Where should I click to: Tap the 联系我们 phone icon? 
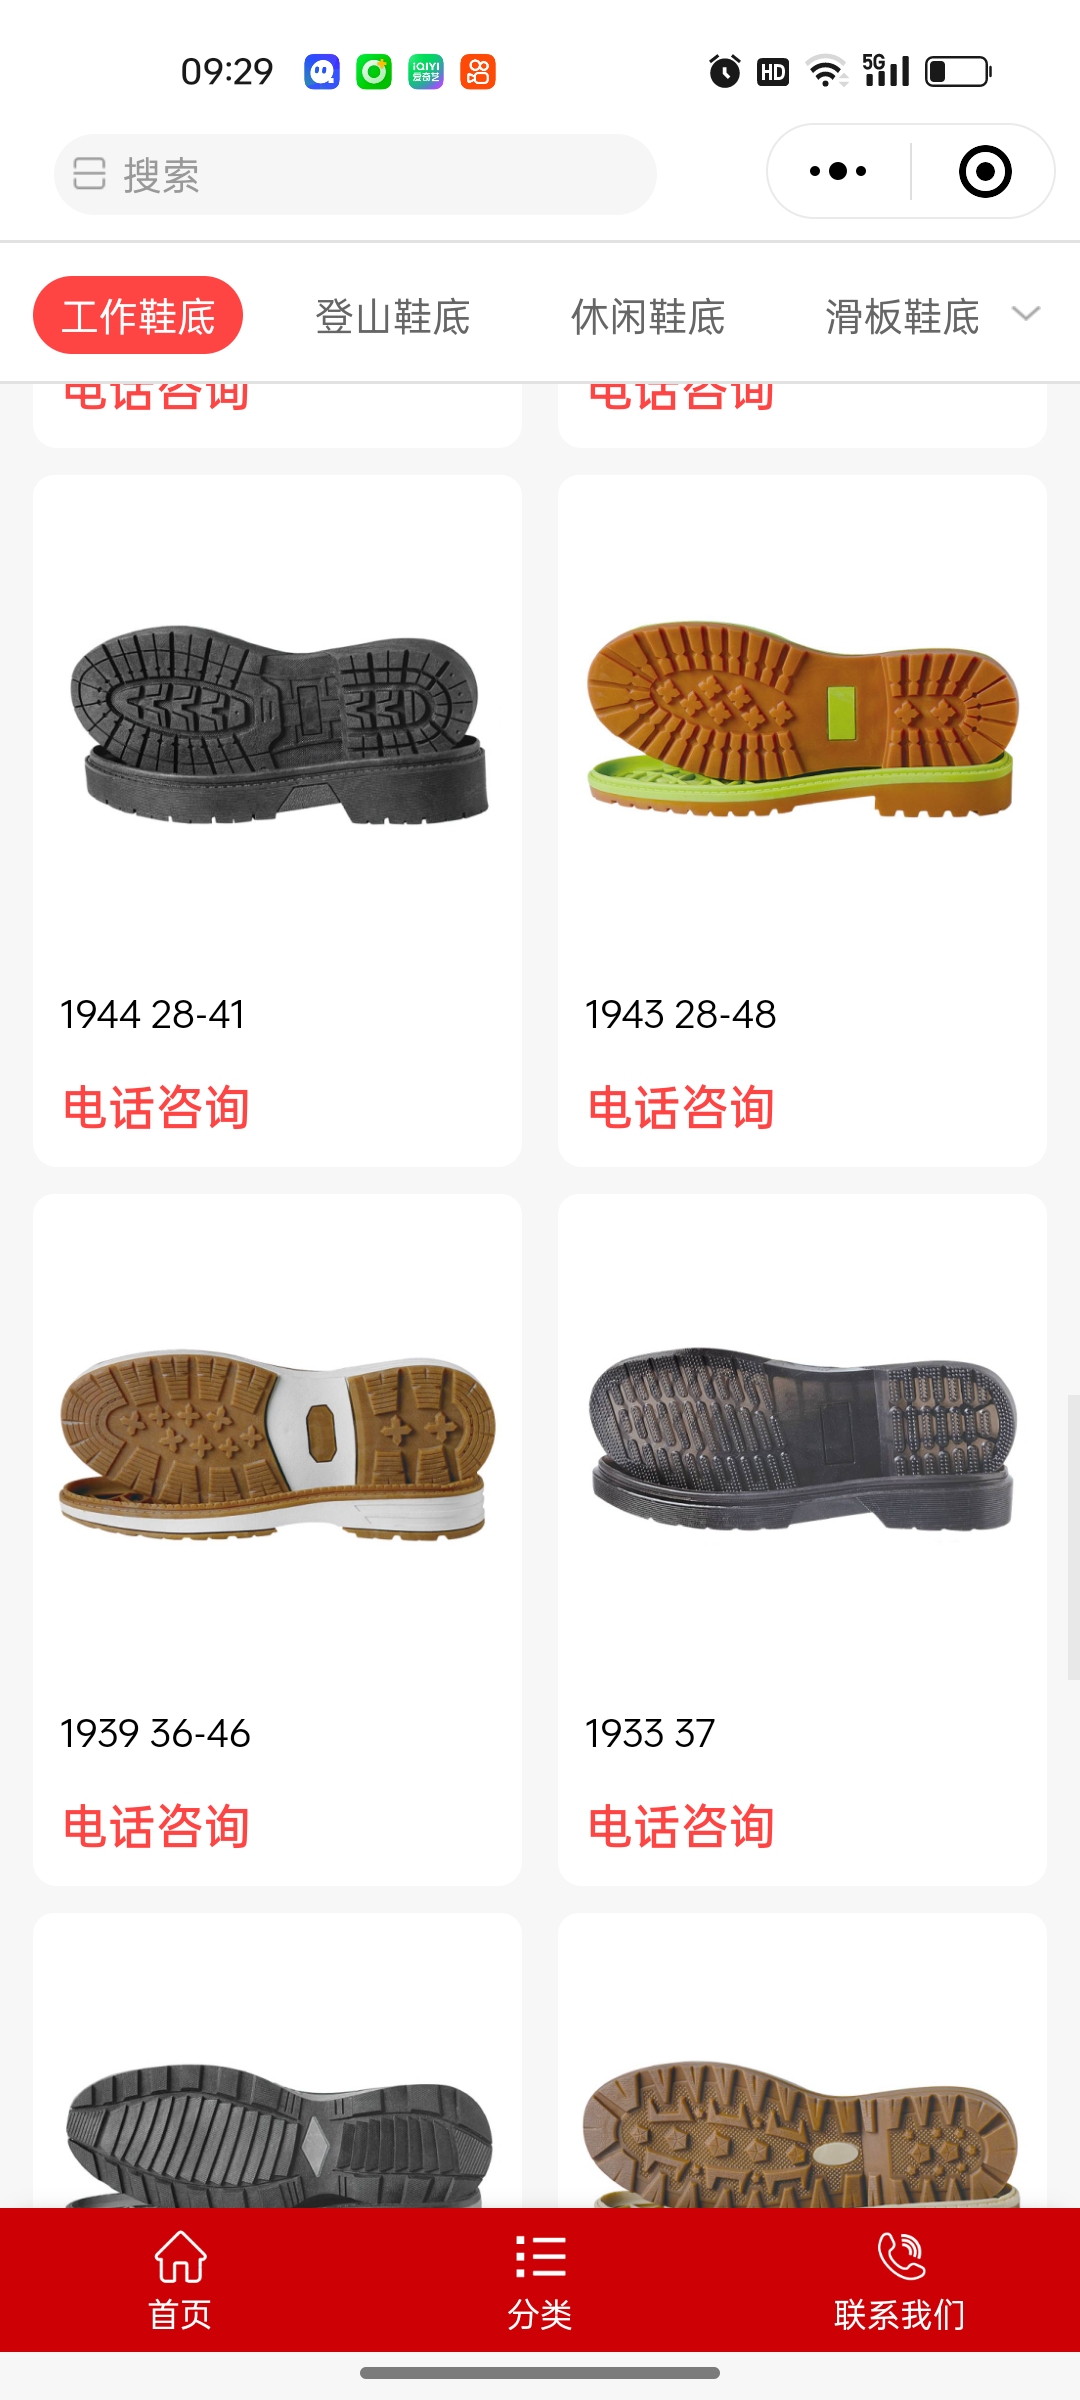pyautogui.click(x=900, y=2256)
